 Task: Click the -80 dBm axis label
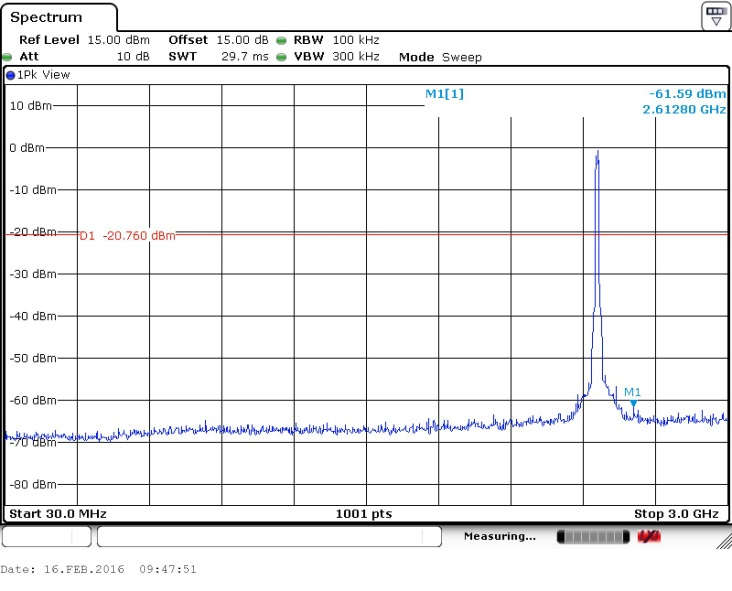(33, 485)
